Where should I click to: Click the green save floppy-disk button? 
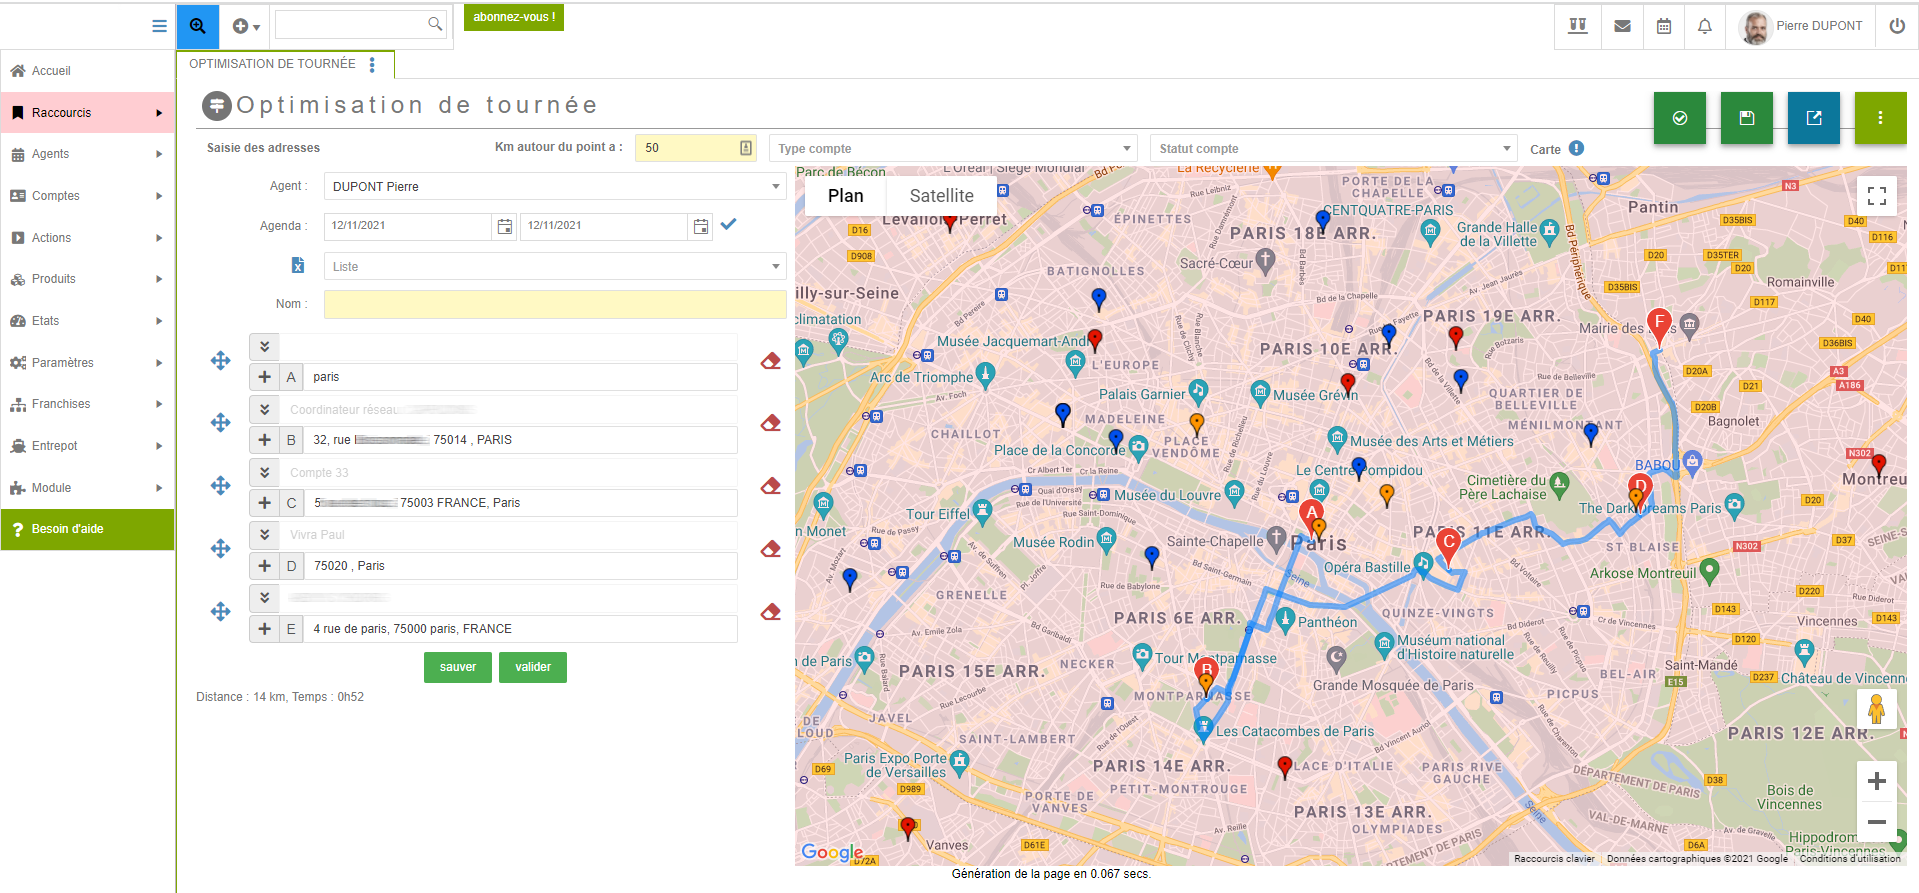tap(1747, 118)
